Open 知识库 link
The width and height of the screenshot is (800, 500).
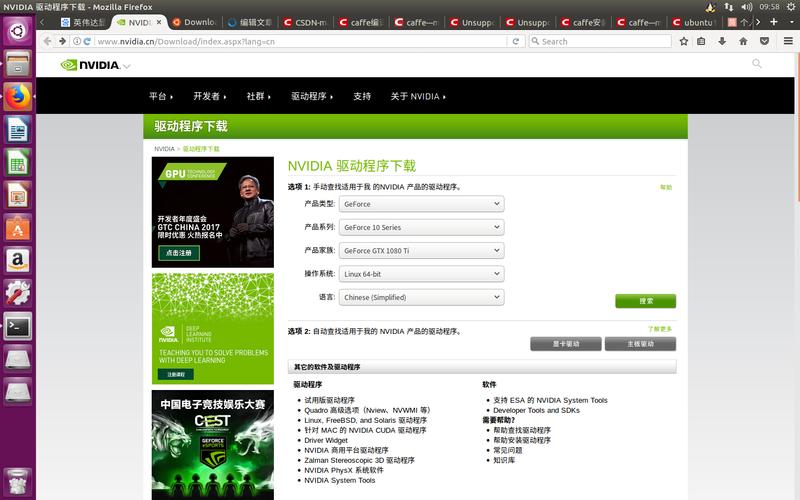click(x=504, y=460)
